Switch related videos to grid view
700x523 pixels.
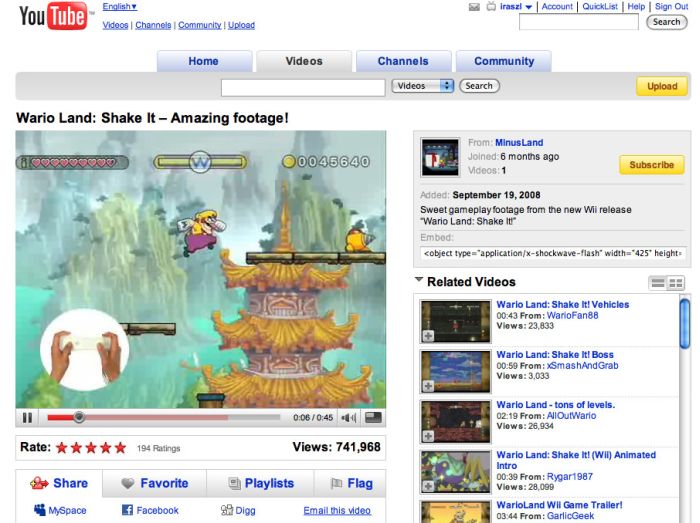[676, 283]
